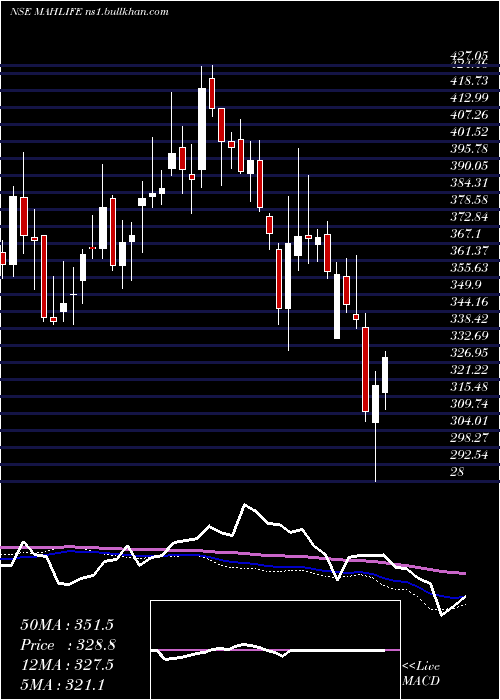Screen dimensions: 500x700
Task: Click the 304.01 price axis label
Action: pyautogui.click(x=469, y=421)
